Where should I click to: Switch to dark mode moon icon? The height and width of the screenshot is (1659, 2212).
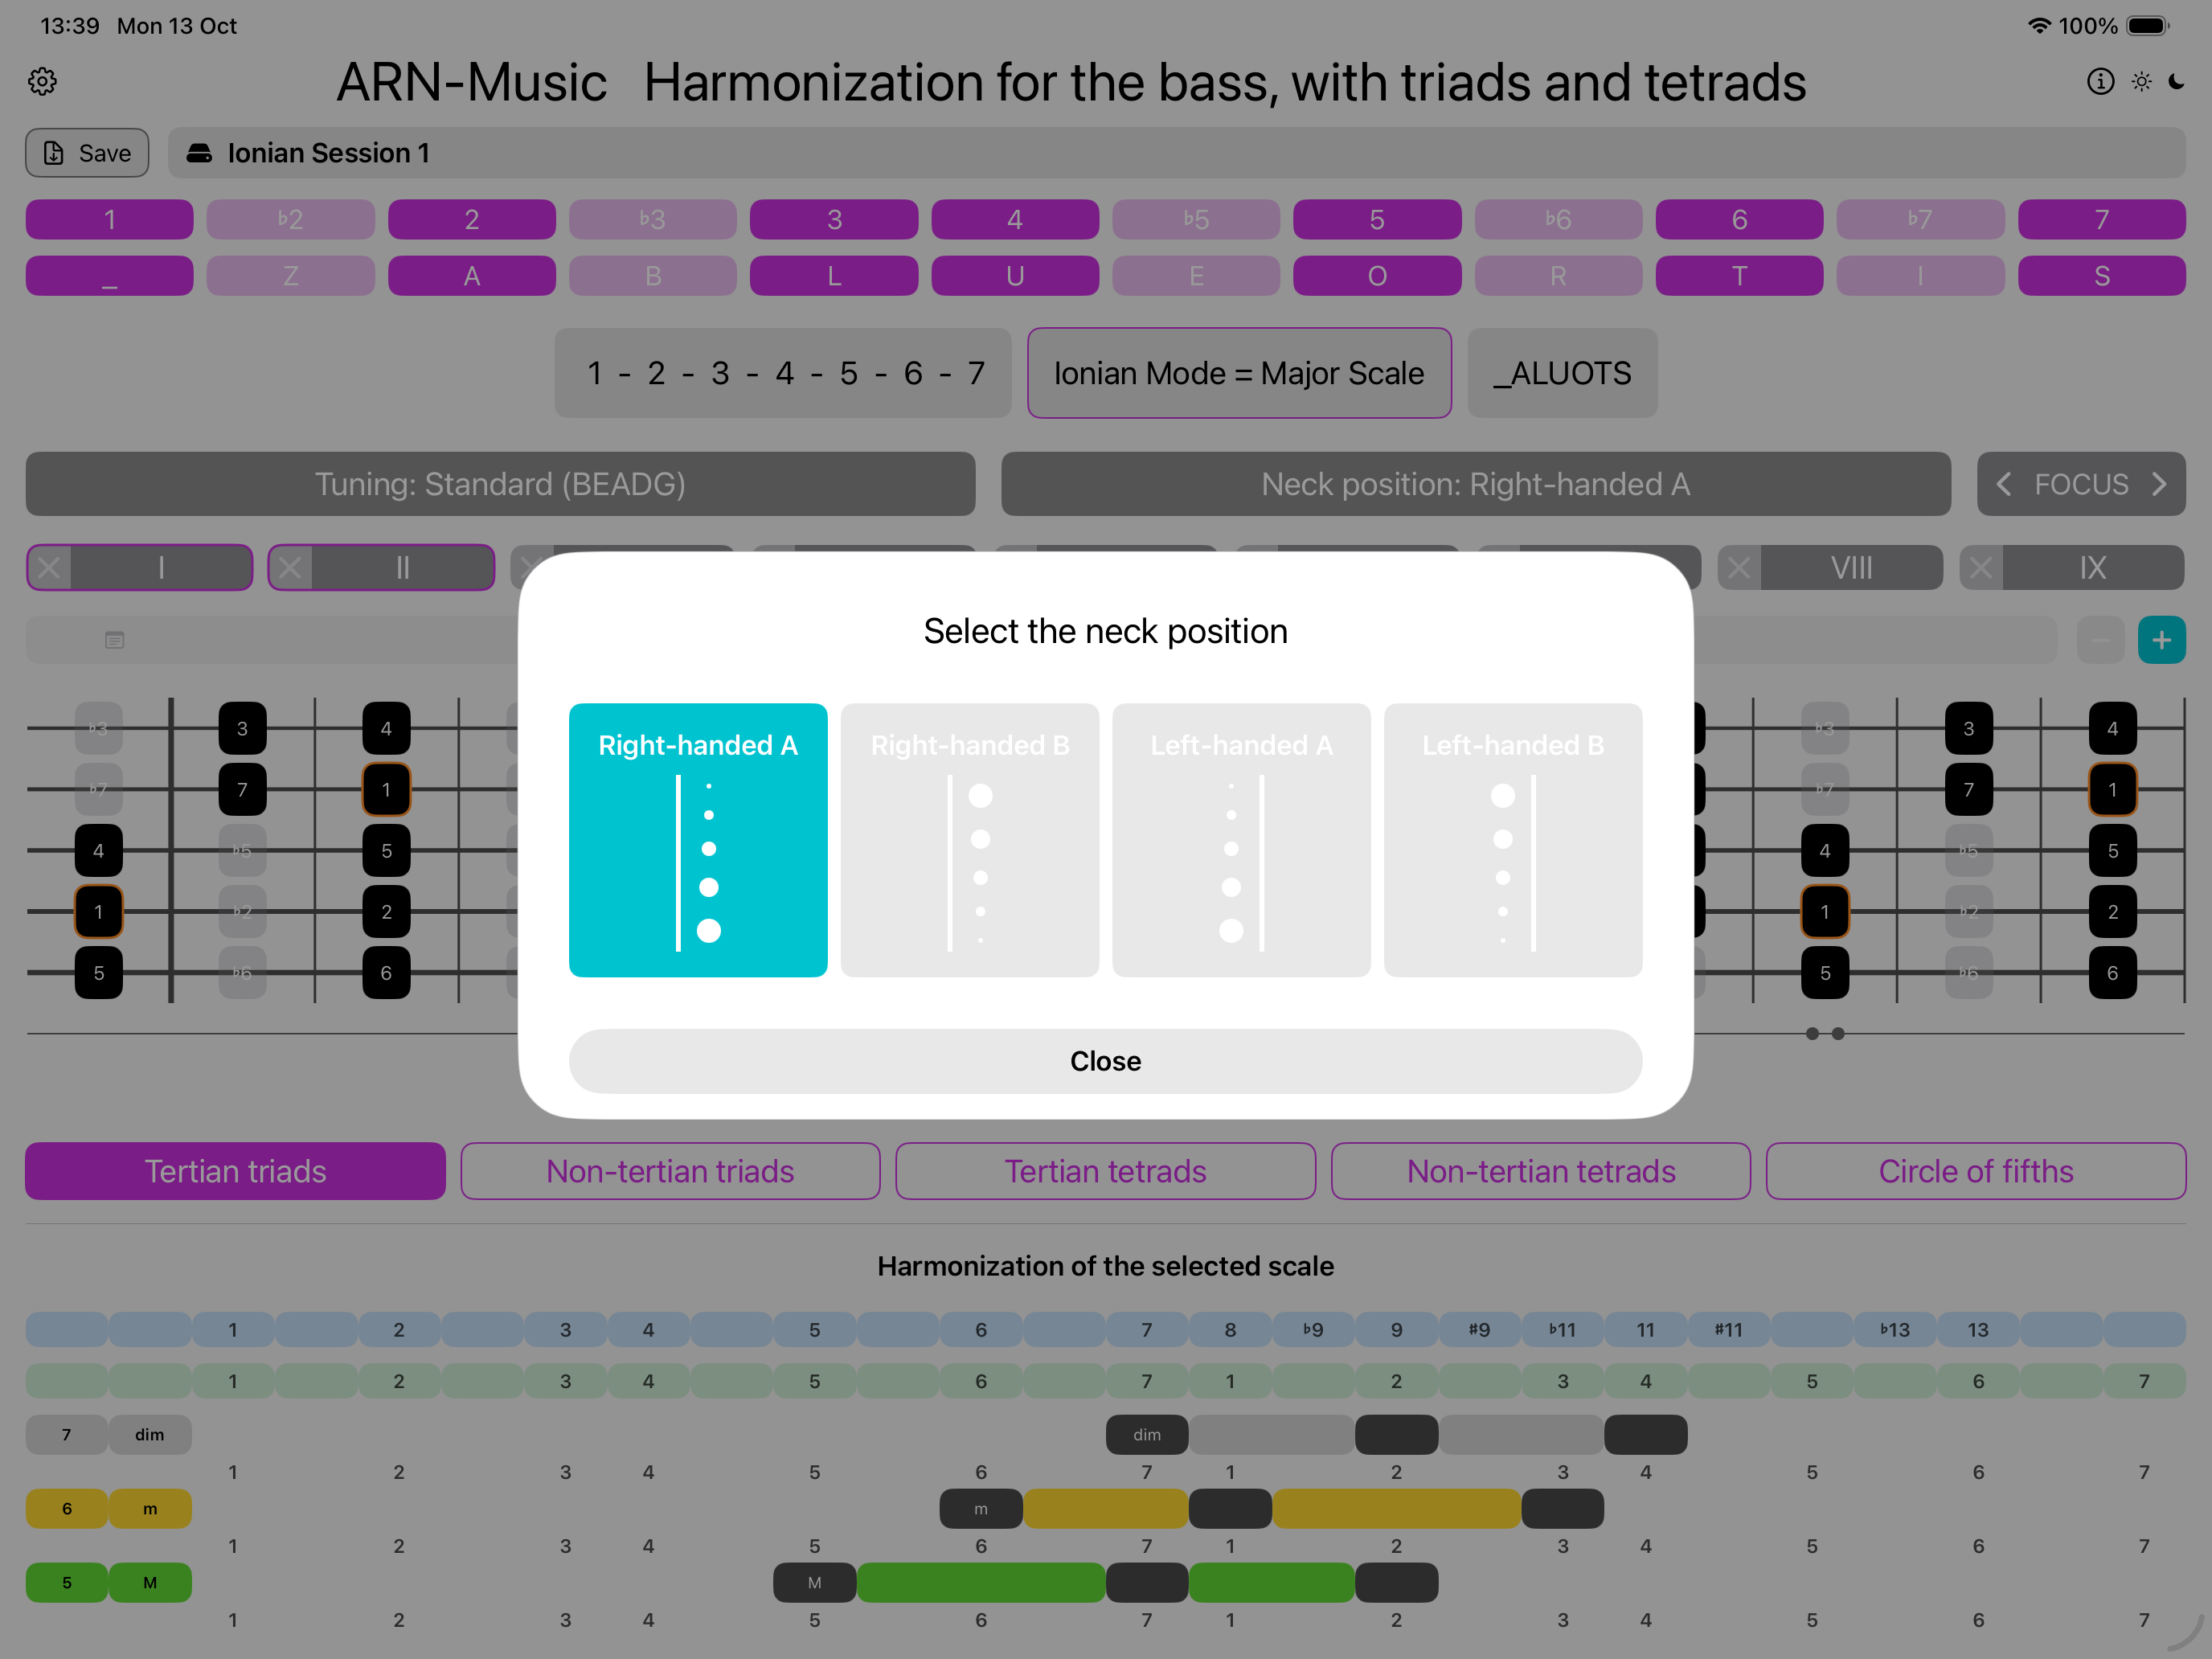(x=2176, y=81)
